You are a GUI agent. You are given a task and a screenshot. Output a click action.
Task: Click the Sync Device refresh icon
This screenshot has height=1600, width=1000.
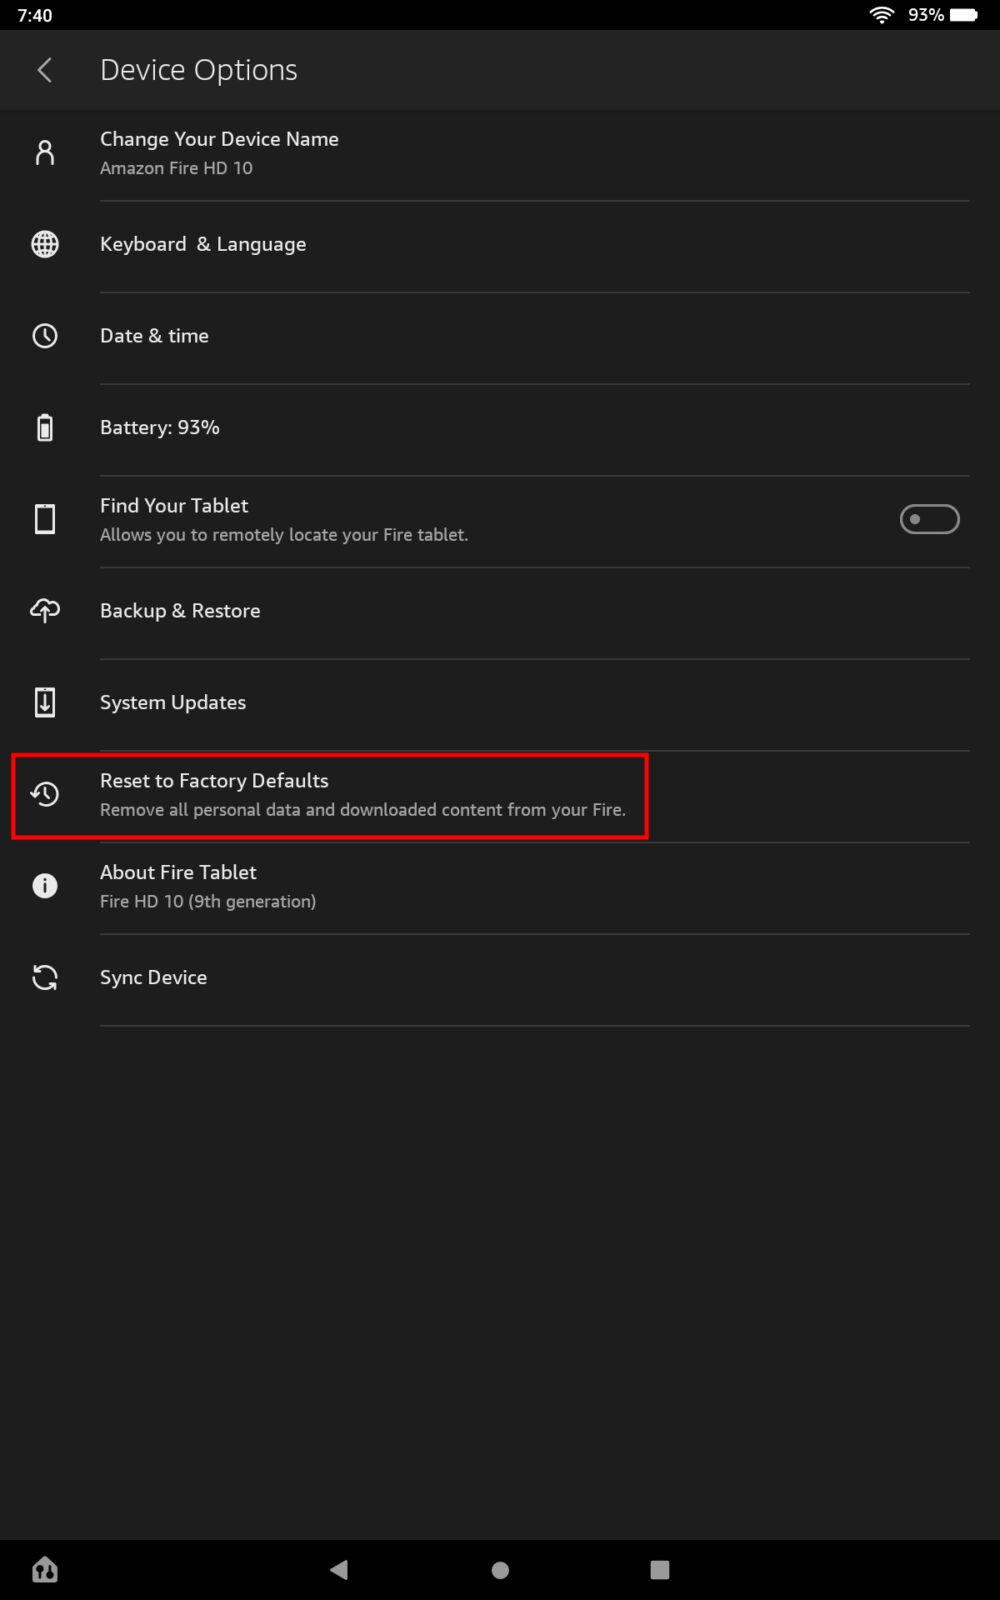(44, 977)
